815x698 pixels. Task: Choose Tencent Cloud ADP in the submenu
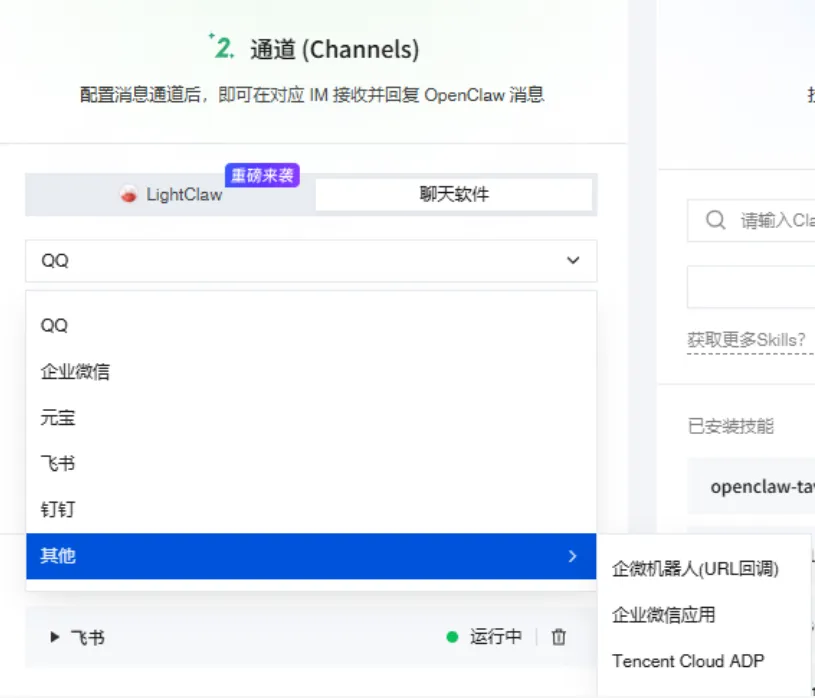pyautogui.click(x=688, y=661)
